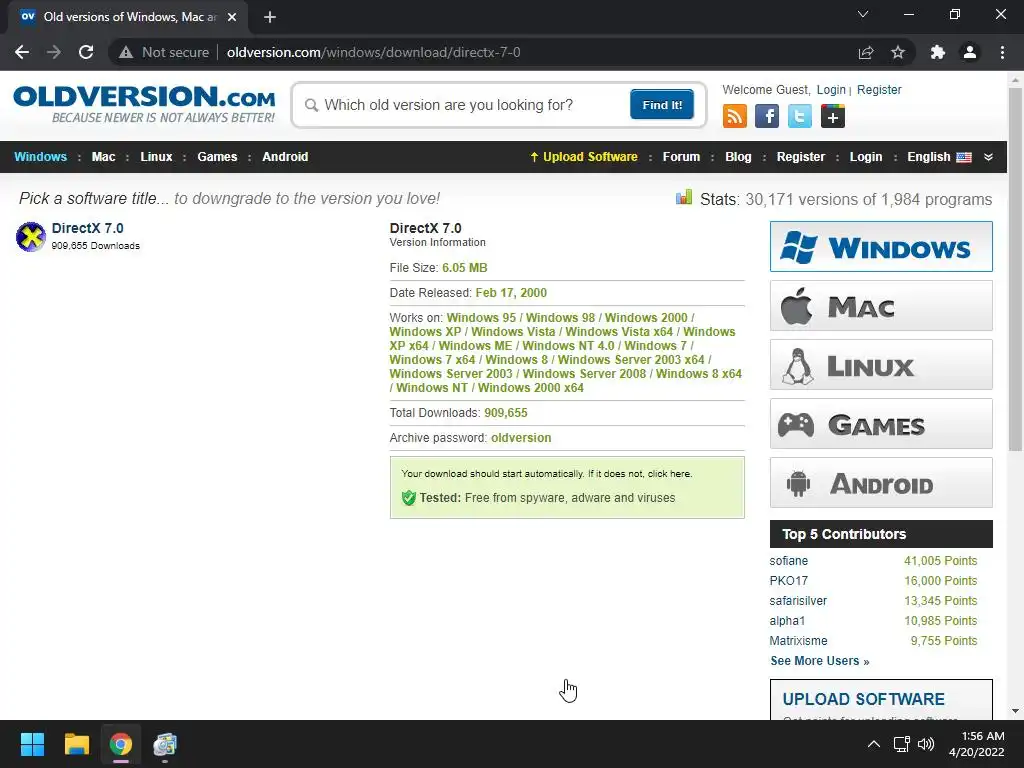Click the page vertical scrollbar thumb
1024x768 pixels.
point(1015,269)
